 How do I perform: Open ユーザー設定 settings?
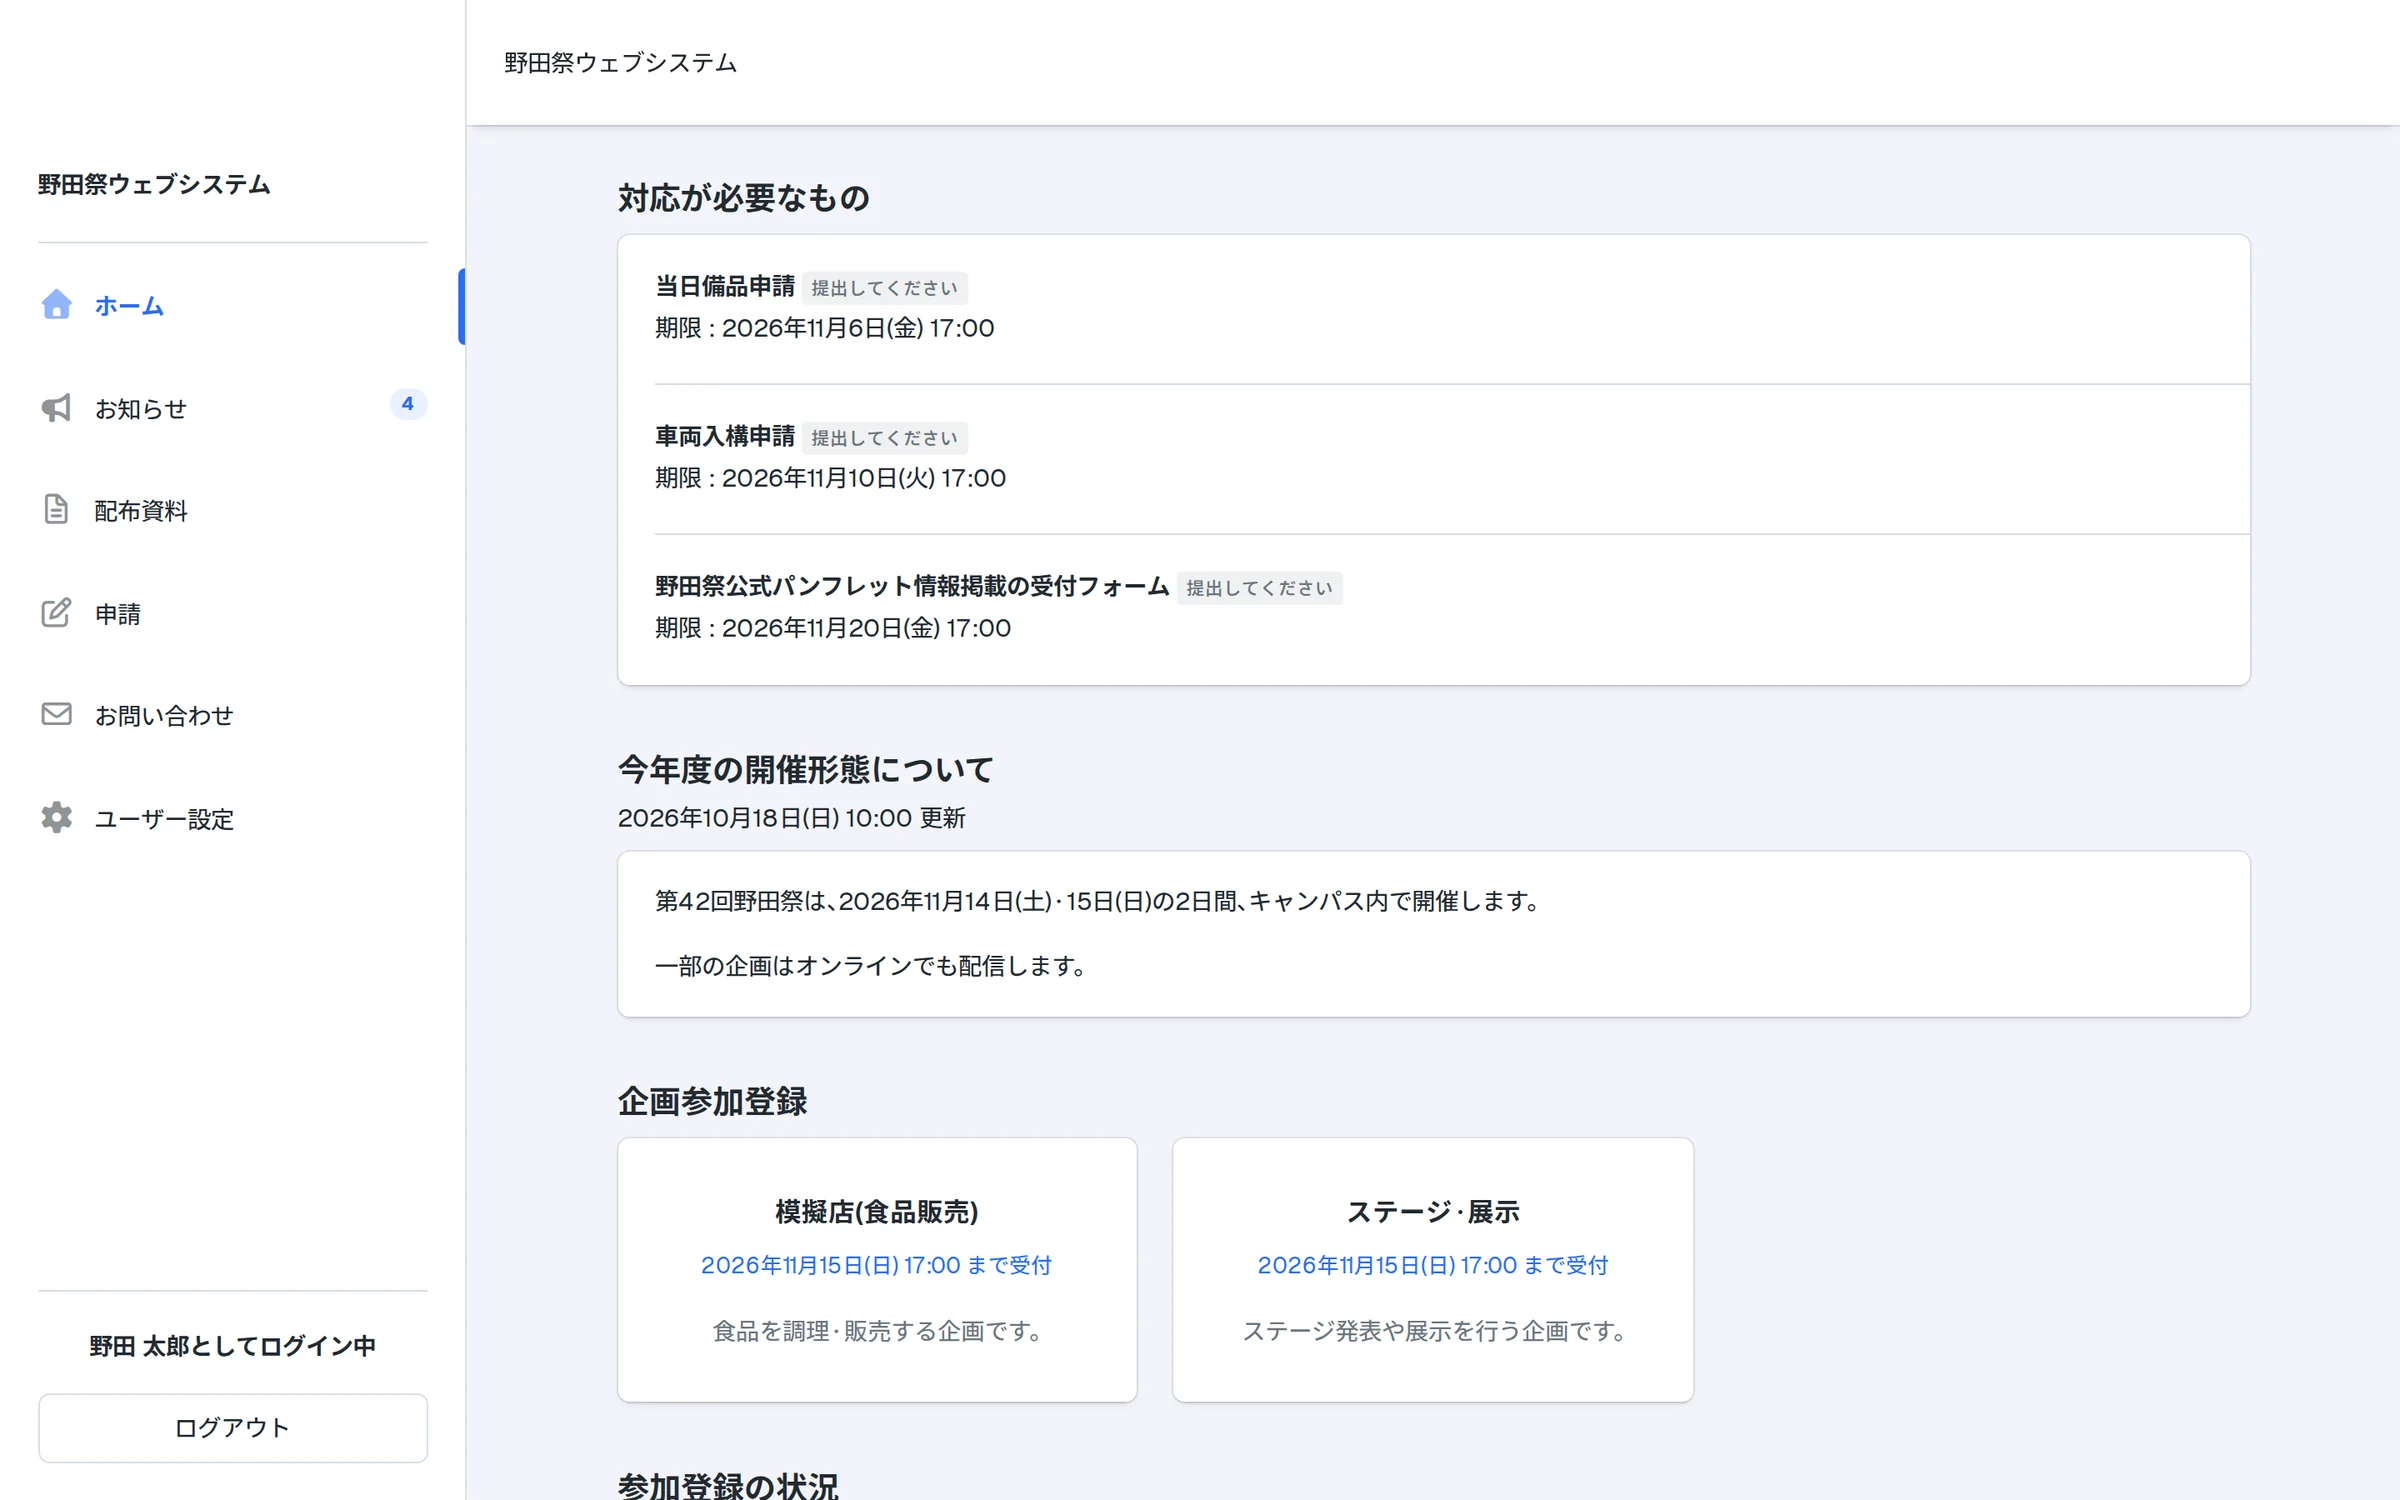coord(233,819)
